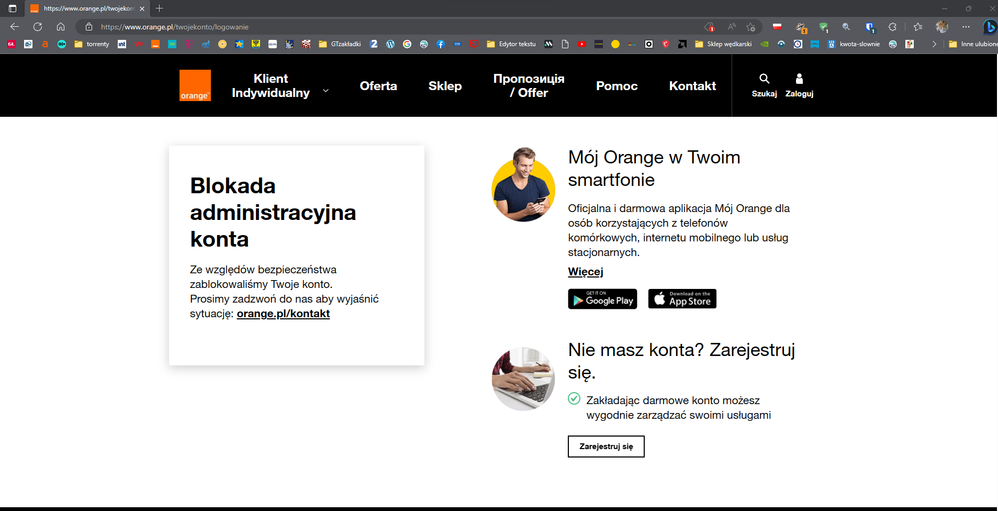Open Zaloguj login in the header
This screenshot has height=511, width=998.
click(799, 85)
